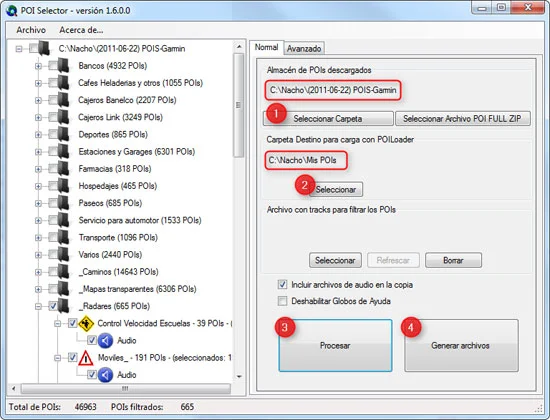Click the tree's horizontal scrollbar thumb
Viewport: 550px width, 420px height.
(x=126, y=388)
